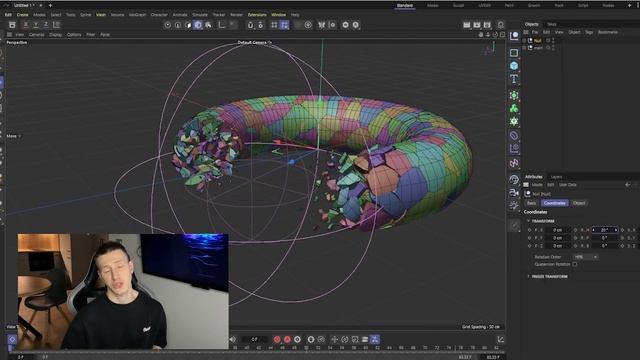Toggle timeline sound speaker icon
This screenshot has height=360, width=640.
tap(233, 339)
